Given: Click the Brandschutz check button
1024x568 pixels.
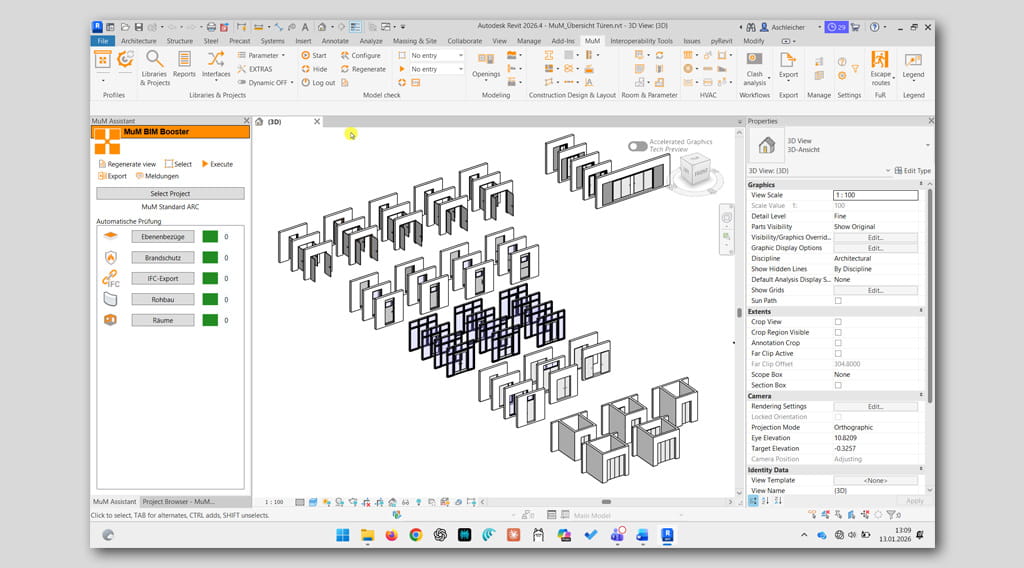Looking at the screenshot, I should coord(162,257).
